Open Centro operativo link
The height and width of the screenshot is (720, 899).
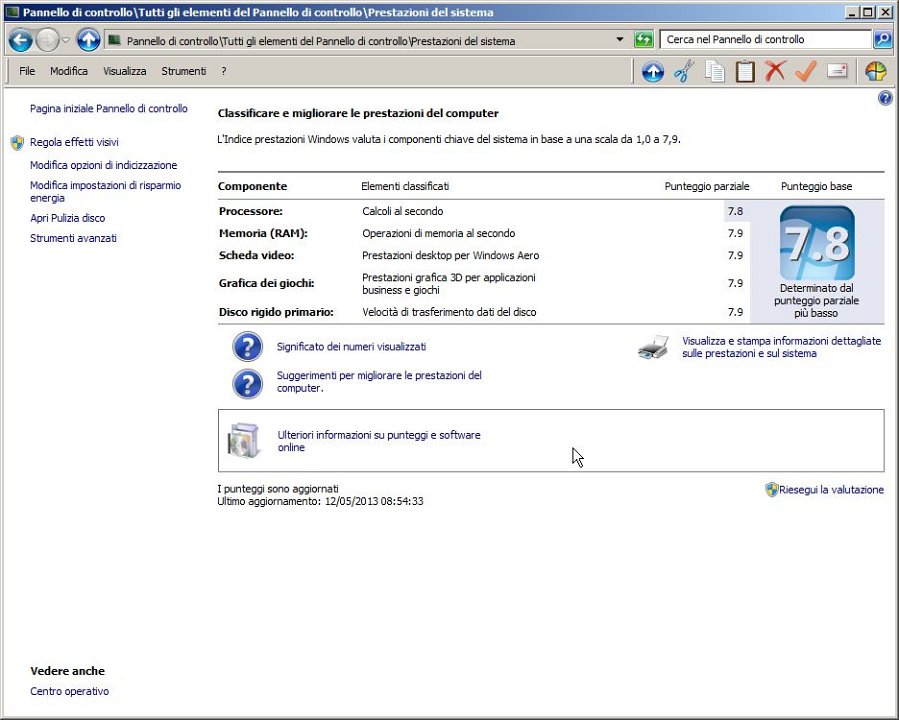tap(69, 691)
